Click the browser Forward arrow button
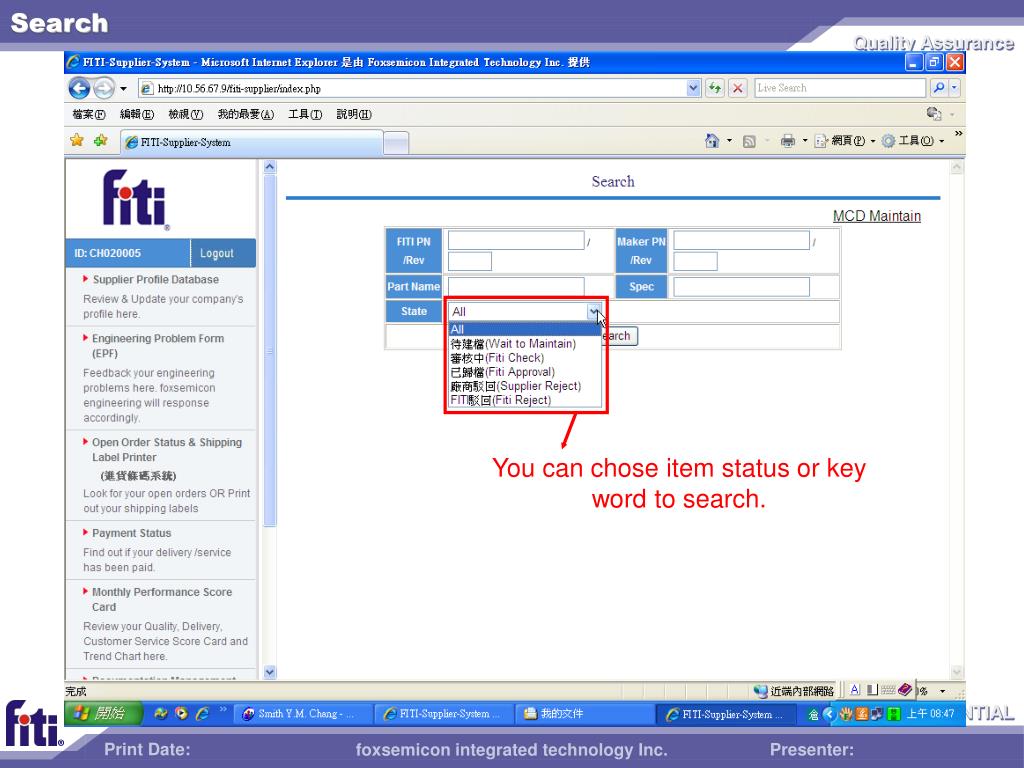The image size is (1024, 768). coord(103,88)
